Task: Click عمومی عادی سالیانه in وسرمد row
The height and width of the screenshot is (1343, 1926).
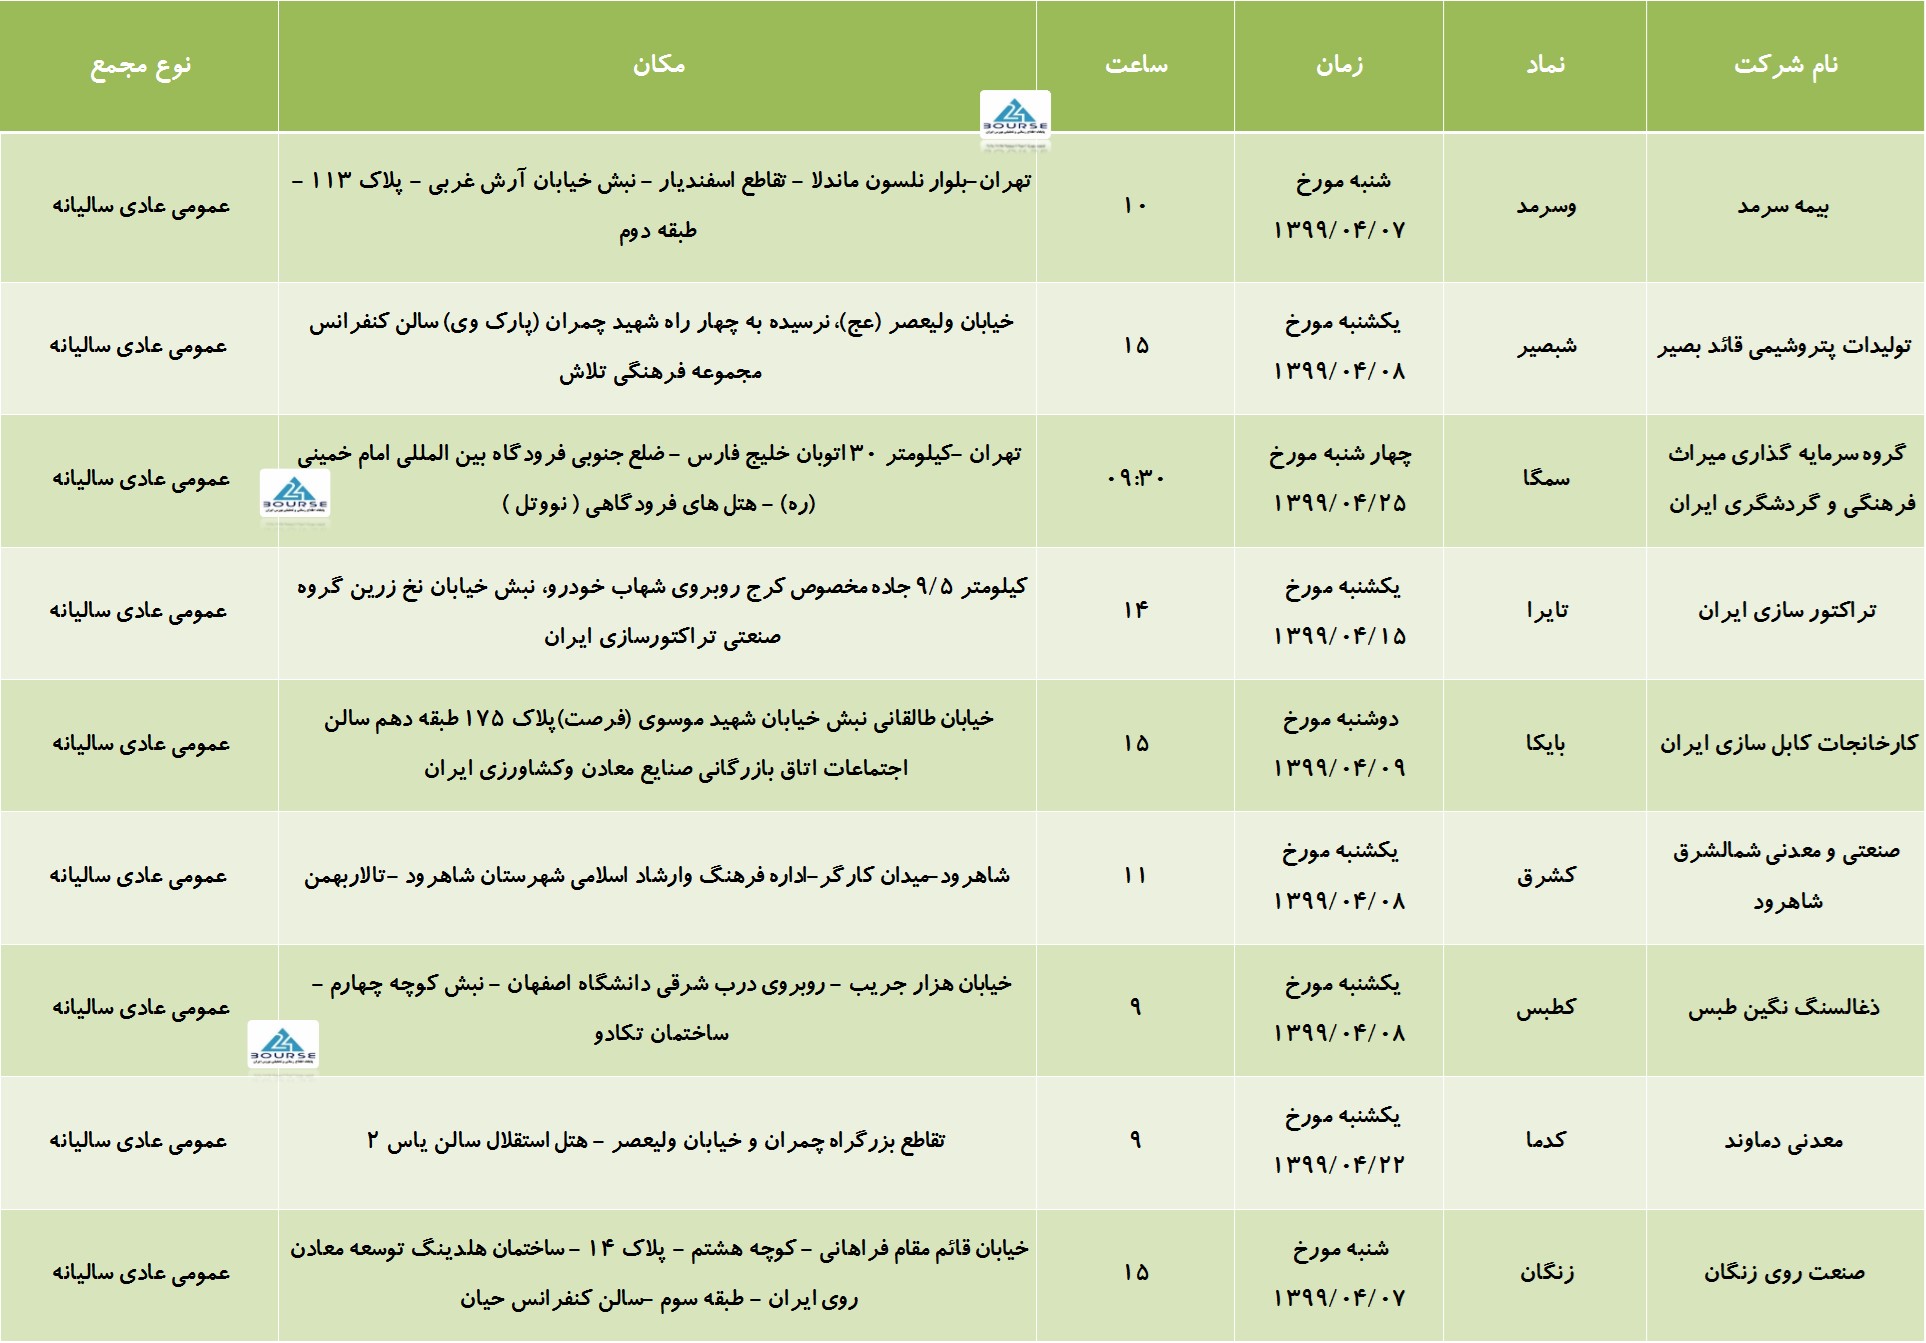Action: 140,206
